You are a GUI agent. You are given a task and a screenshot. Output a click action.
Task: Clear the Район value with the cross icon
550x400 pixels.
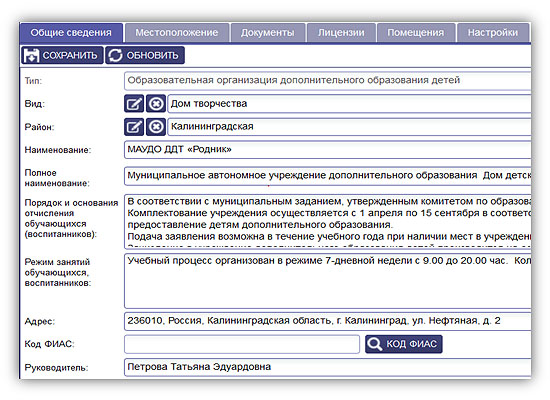pyautogui.click(x=156, y=127)
